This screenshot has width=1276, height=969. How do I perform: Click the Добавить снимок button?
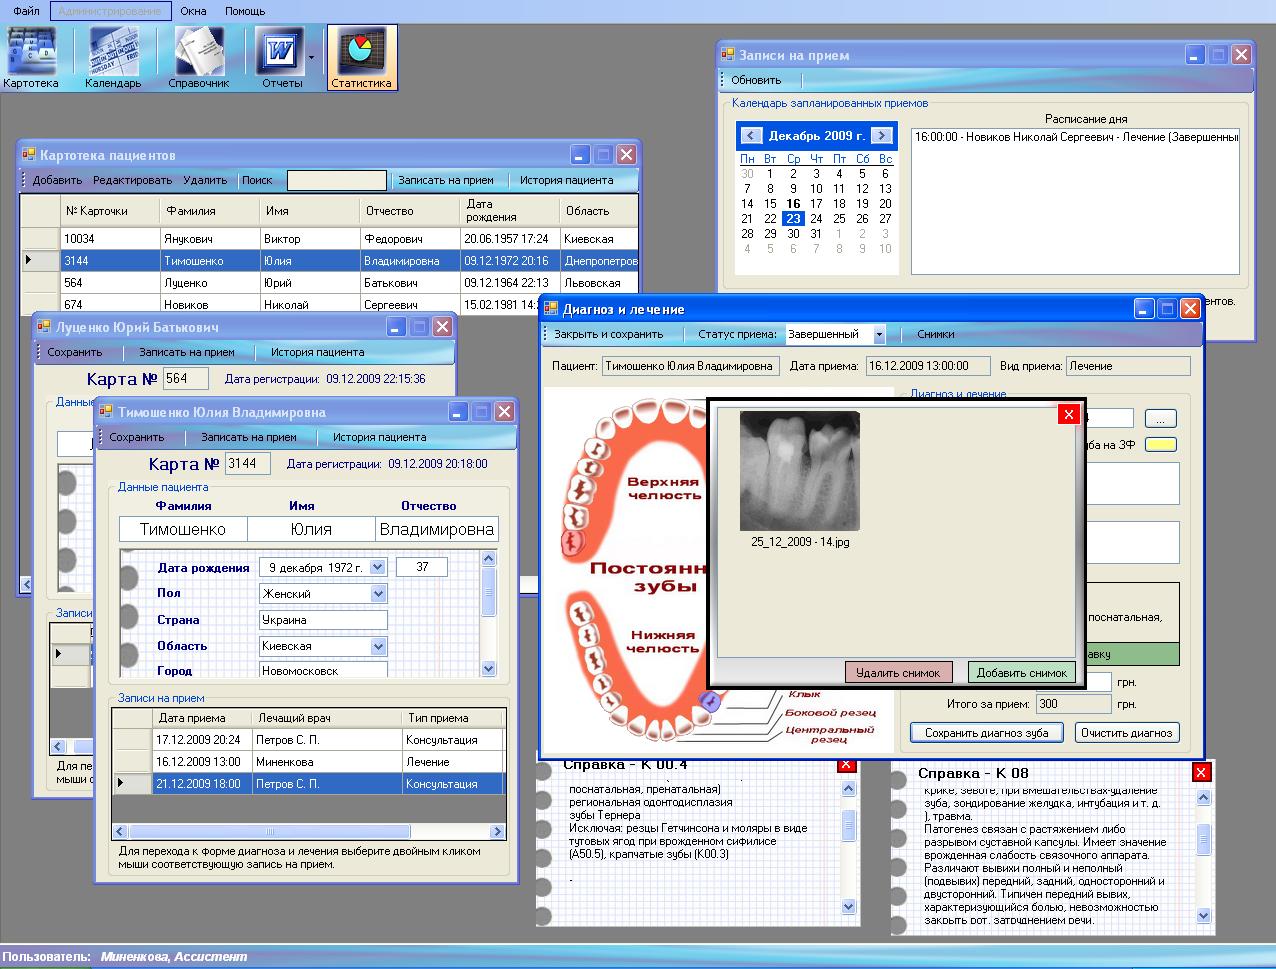pyautogui.click(x=1021, y=673)
